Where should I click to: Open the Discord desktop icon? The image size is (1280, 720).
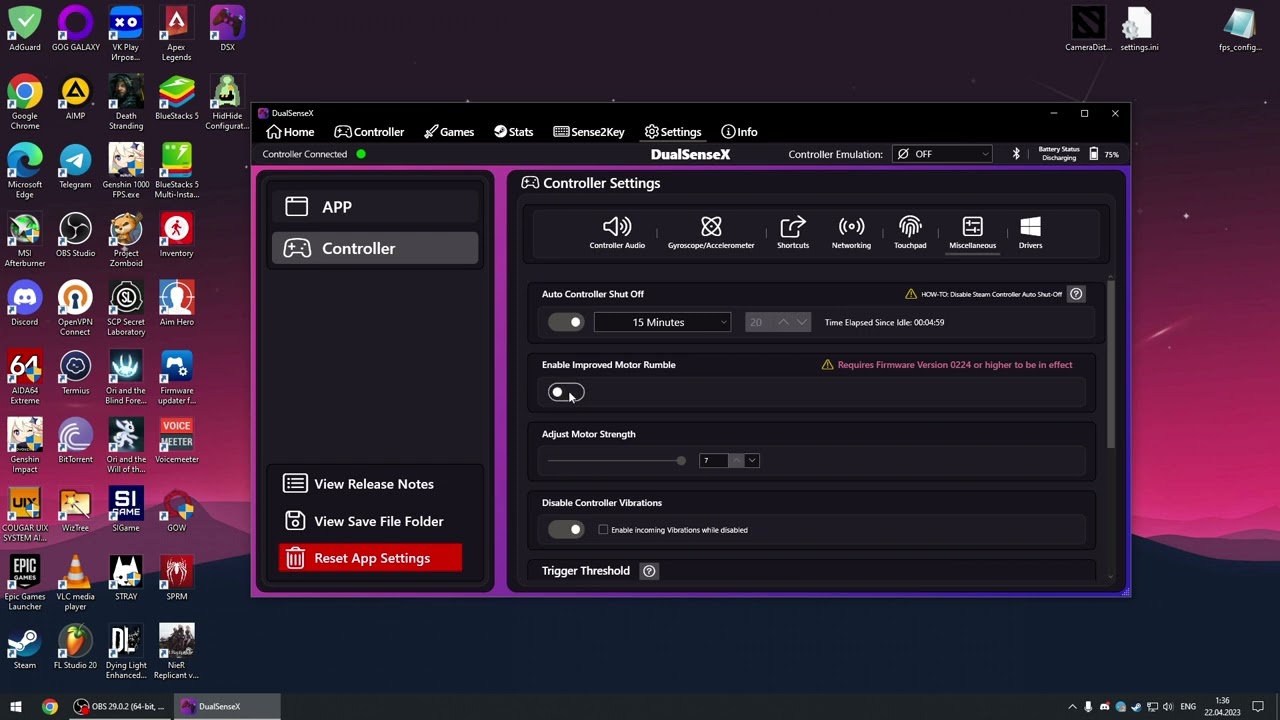coord(25,304)
